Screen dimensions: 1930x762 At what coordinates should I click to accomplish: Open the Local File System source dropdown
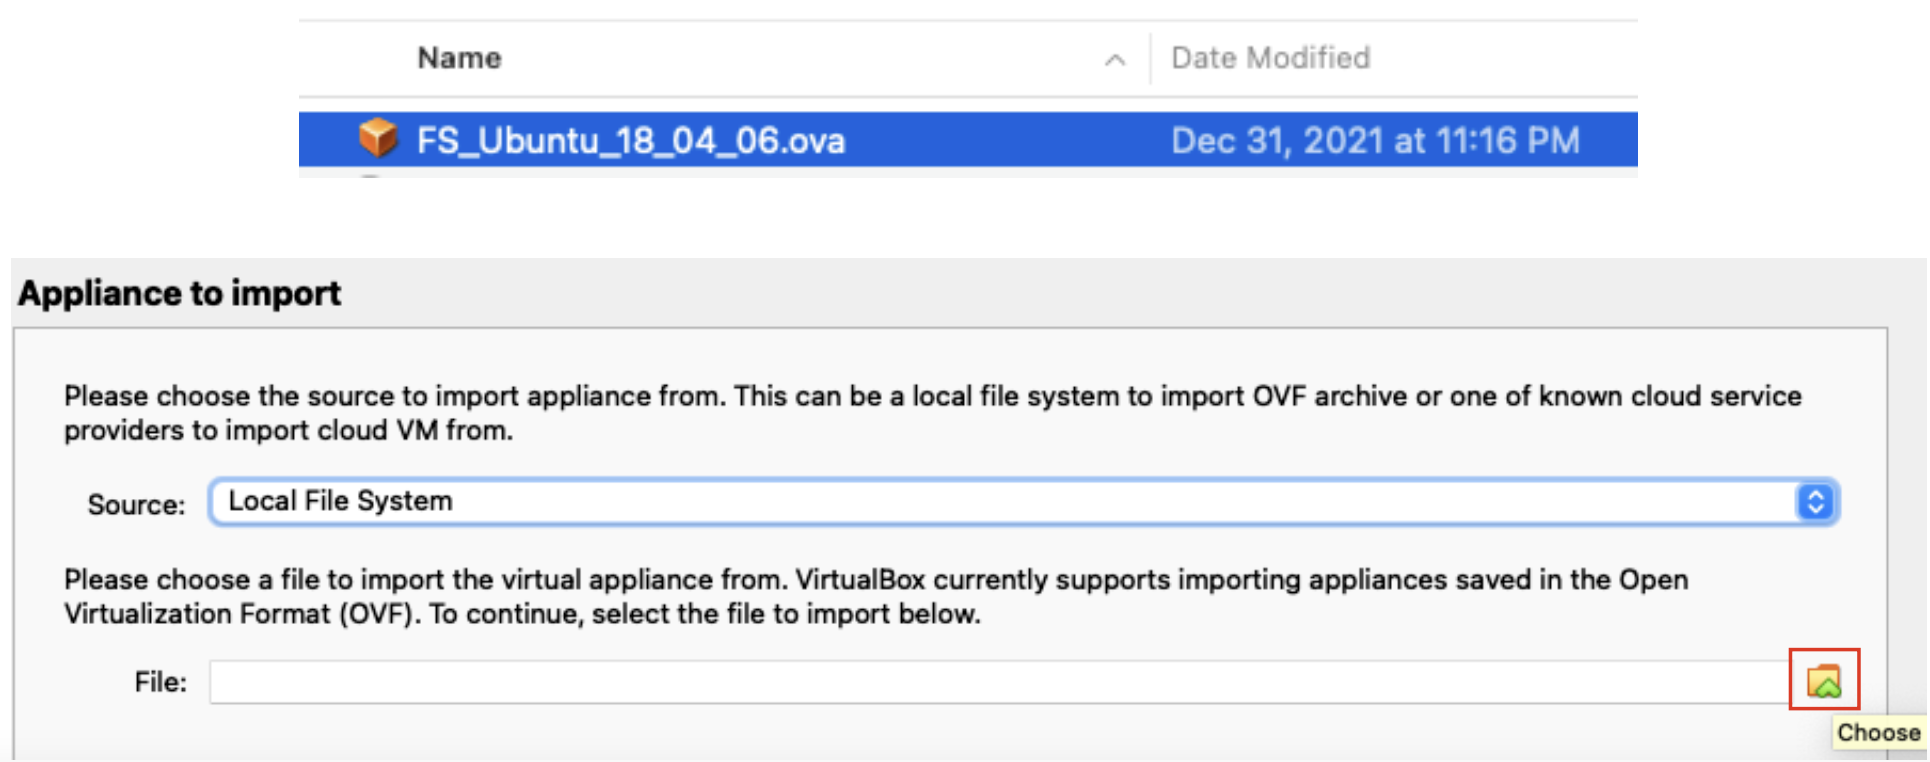(1000, 501)
